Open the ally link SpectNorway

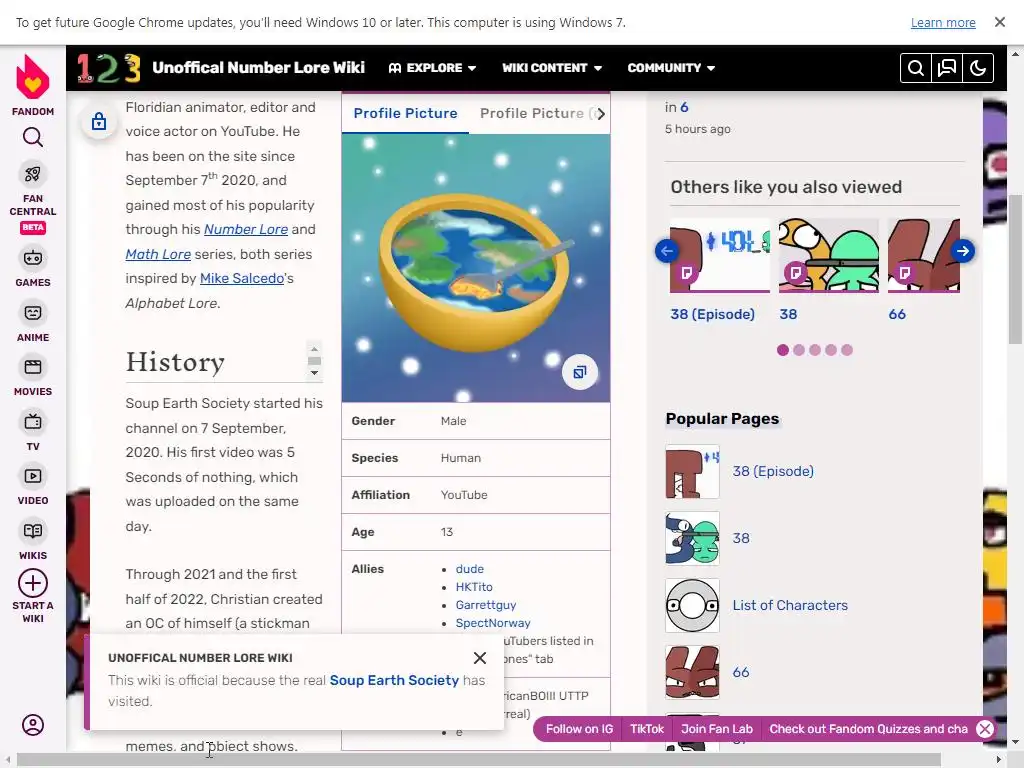(493, 623)
